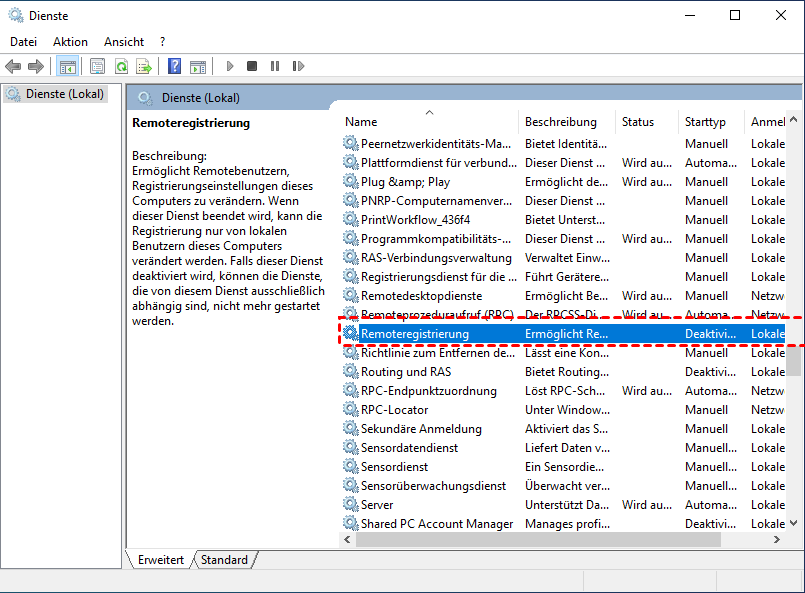Stop the service with the square icon
Viewport: 805px width, 593px height.
252,66
